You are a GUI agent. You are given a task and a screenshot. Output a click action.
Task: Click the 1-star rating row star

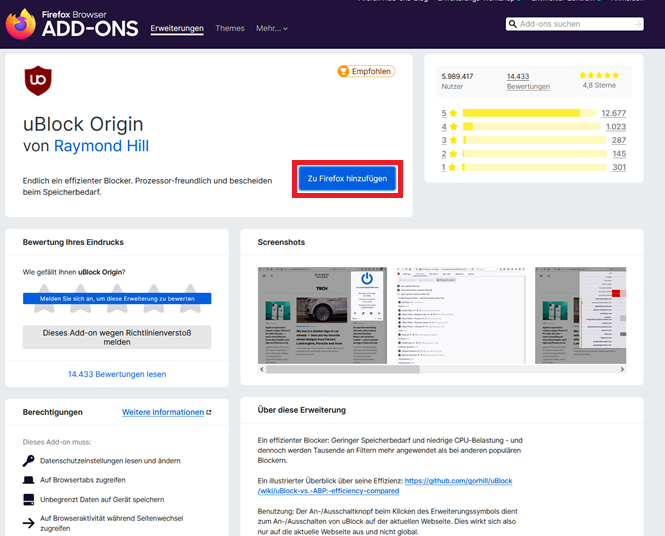click(455, 167)
